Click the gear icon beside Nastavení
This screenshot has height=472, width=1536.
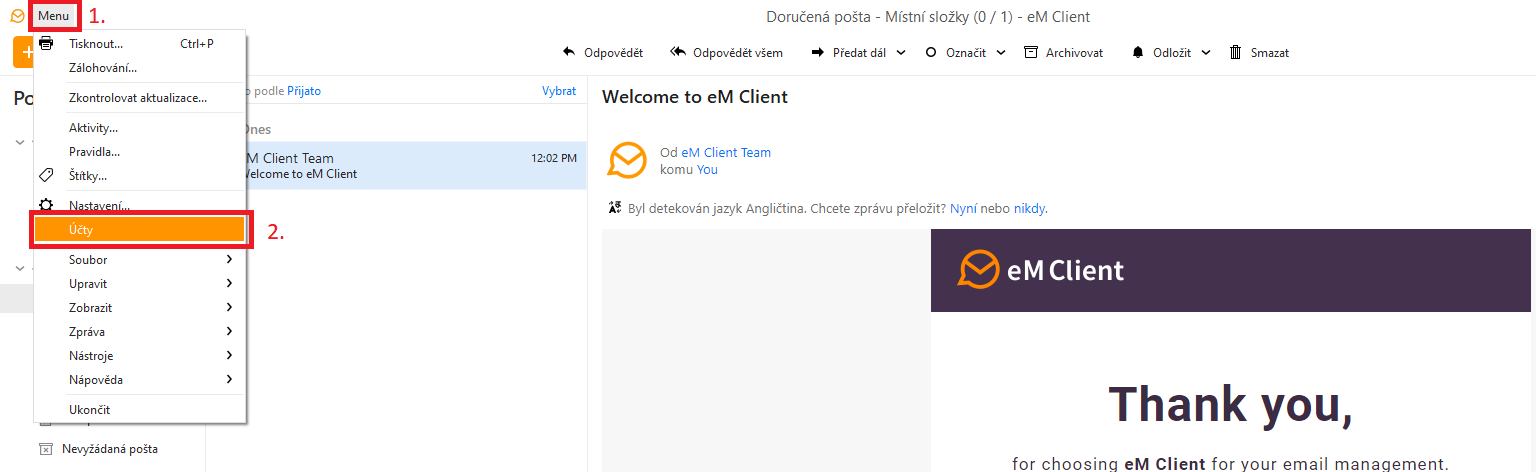point(46,205)
